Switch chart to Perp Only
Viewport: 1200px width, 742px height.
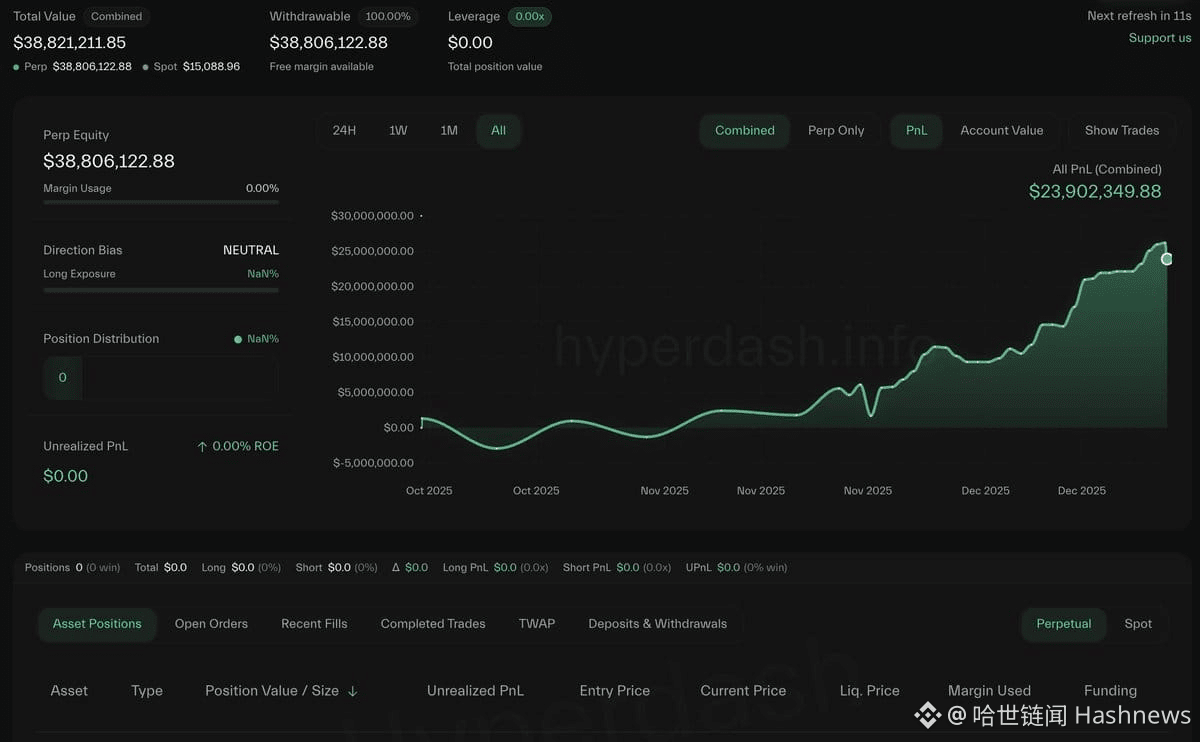(836, 131)
